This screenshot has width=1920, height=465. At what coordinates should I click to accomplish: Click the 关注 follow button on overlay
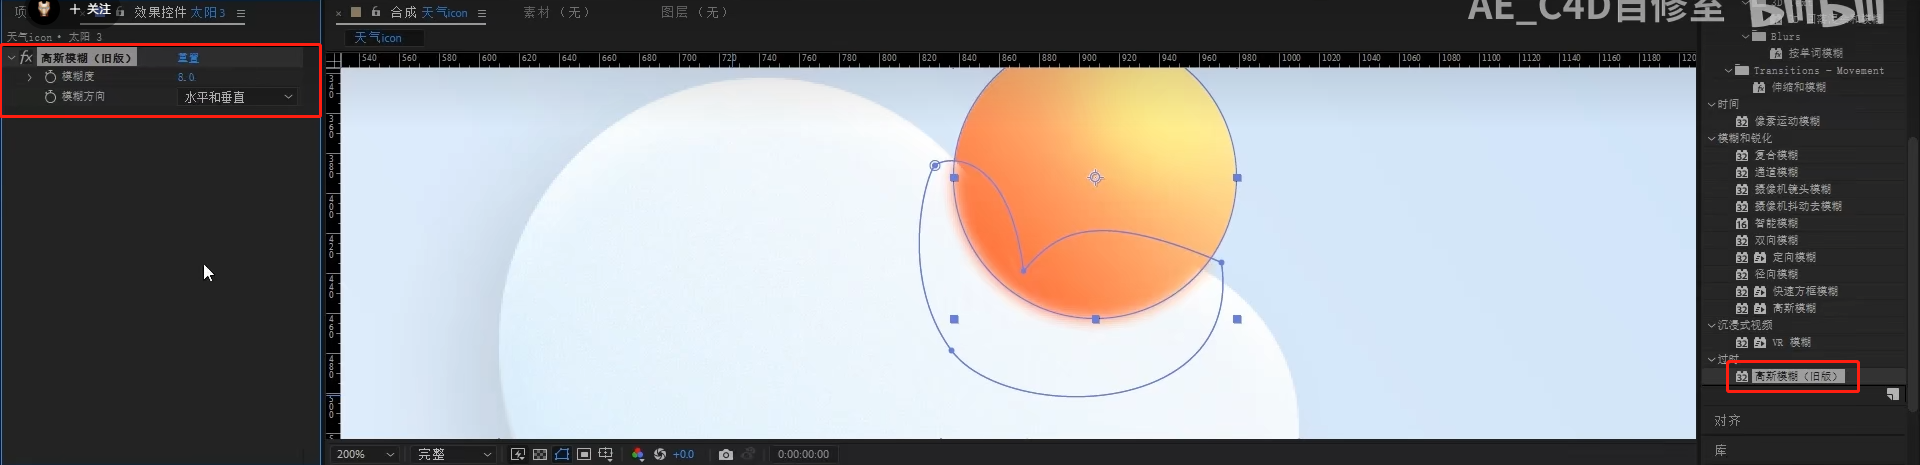(x=90, y=9)
